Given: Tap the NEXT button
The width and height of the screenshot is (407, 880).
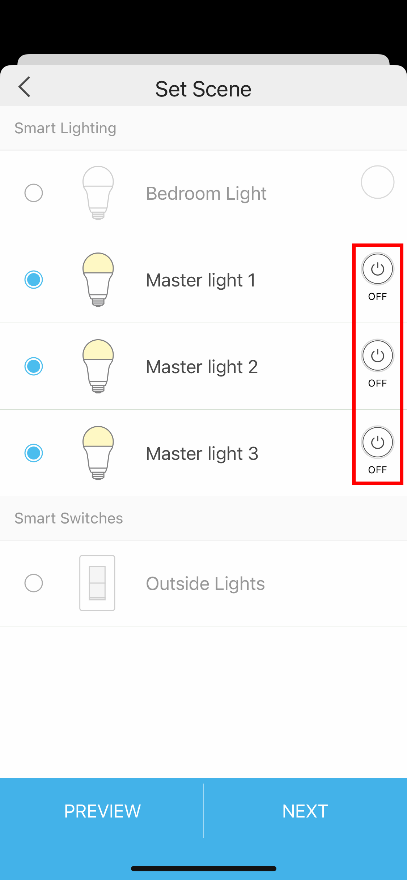Looking at the screenshot, I should coord(305,811).
